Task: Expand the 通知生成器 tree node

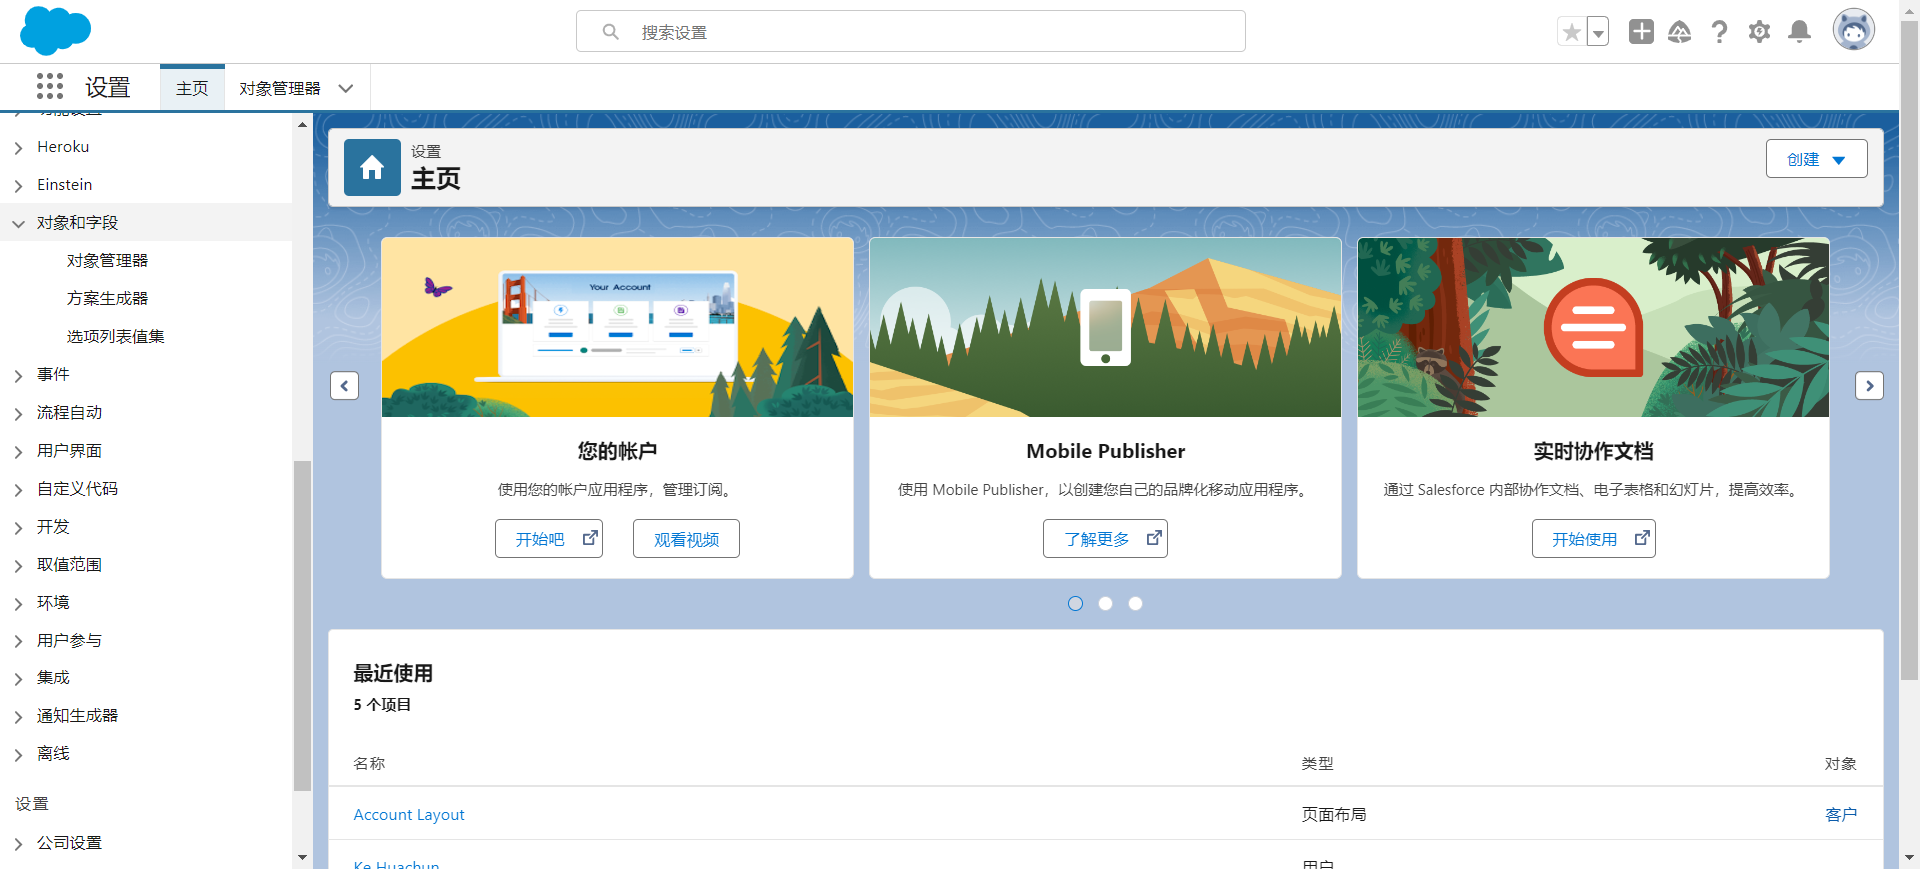Action: [18, 717]
